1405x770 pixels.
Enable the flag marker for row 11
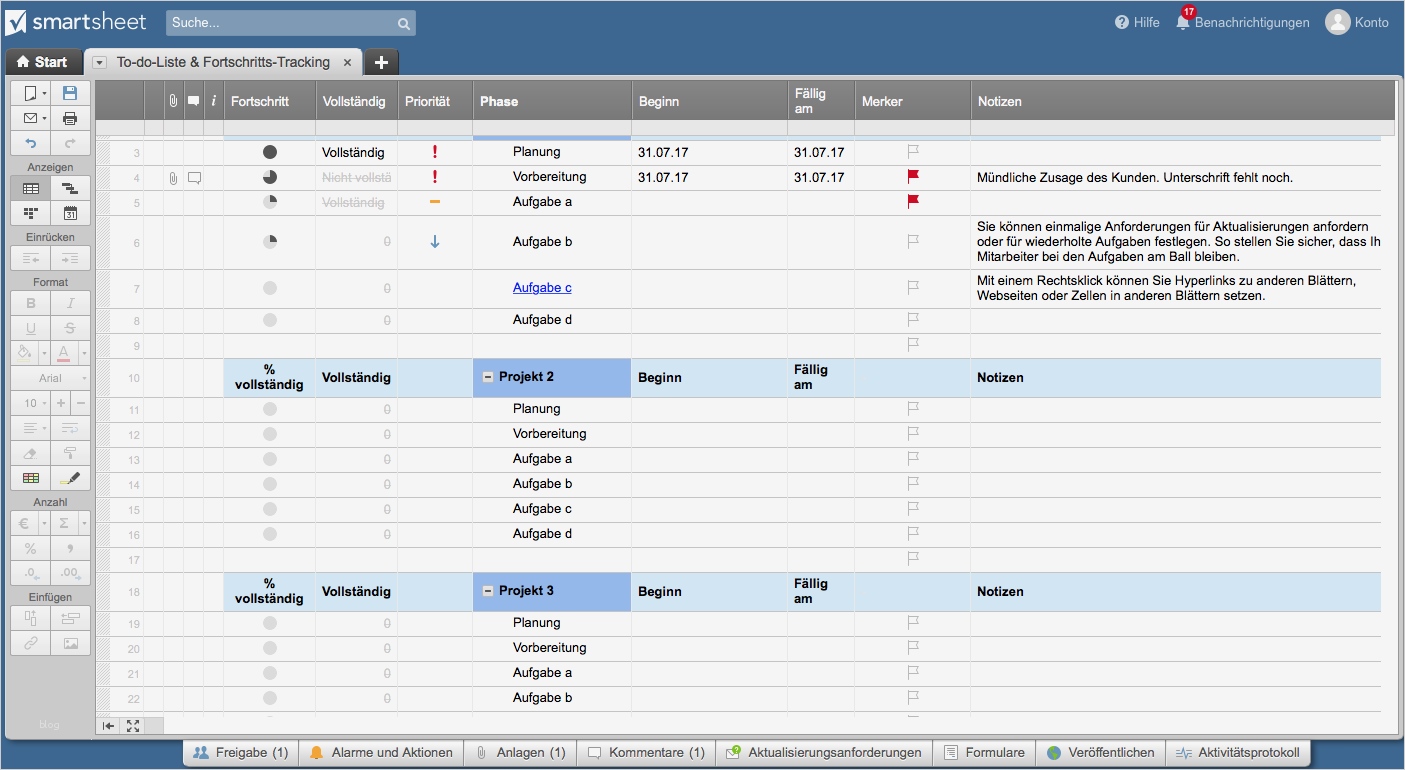click(x=911, y=408)
